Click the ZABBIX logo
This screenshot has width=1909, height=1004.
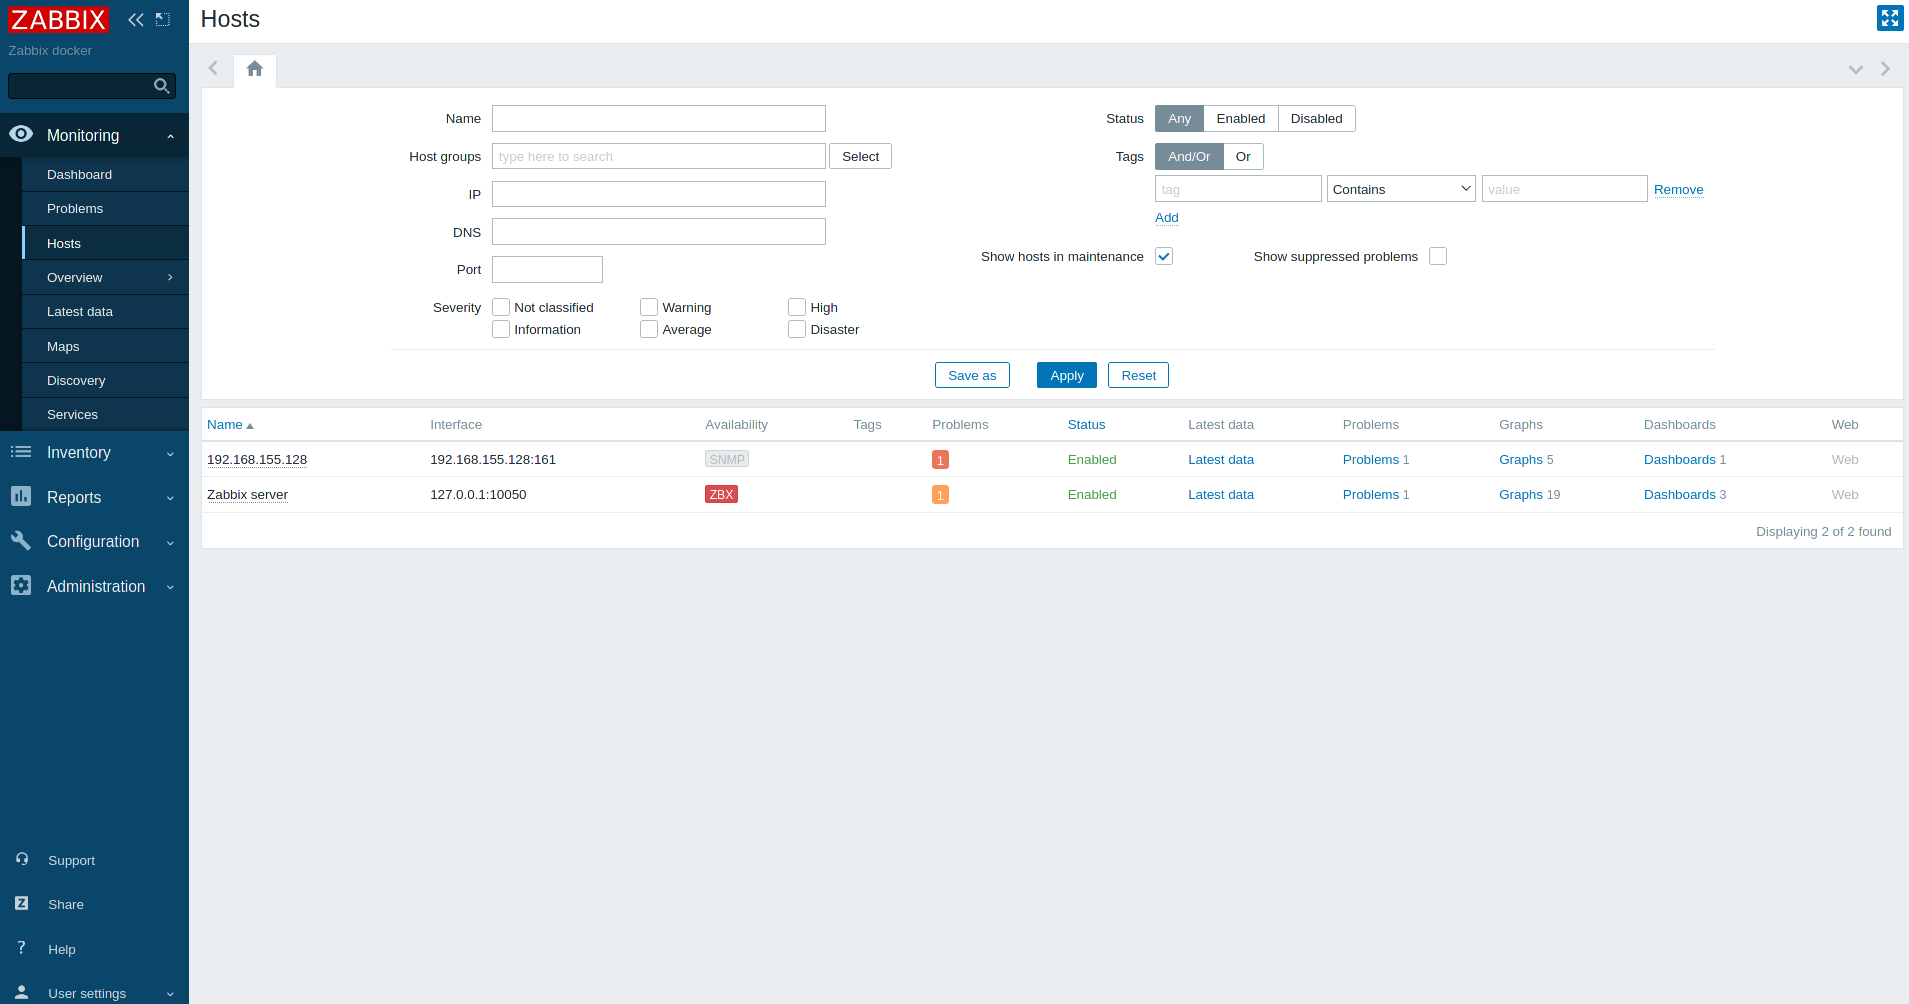click(x=58, y=20)
